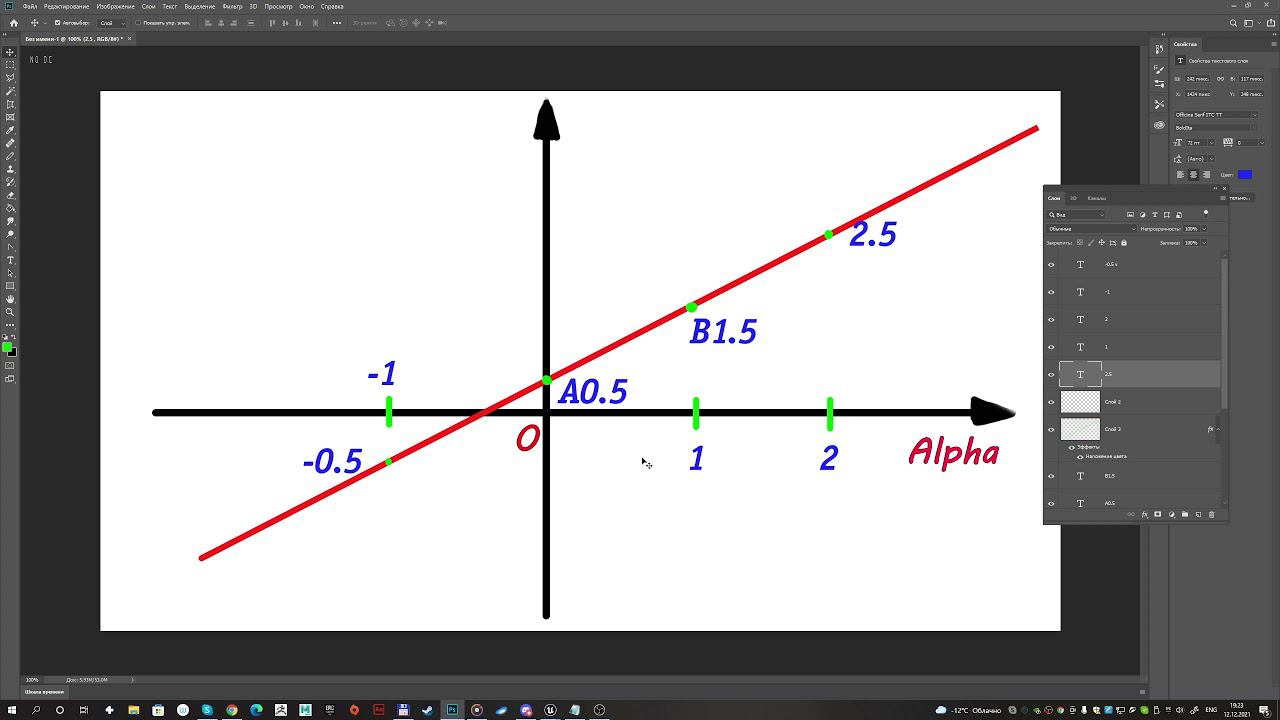Select the Eyedropper tool
The image size is (1280, 720).
[x=10, y=130]
